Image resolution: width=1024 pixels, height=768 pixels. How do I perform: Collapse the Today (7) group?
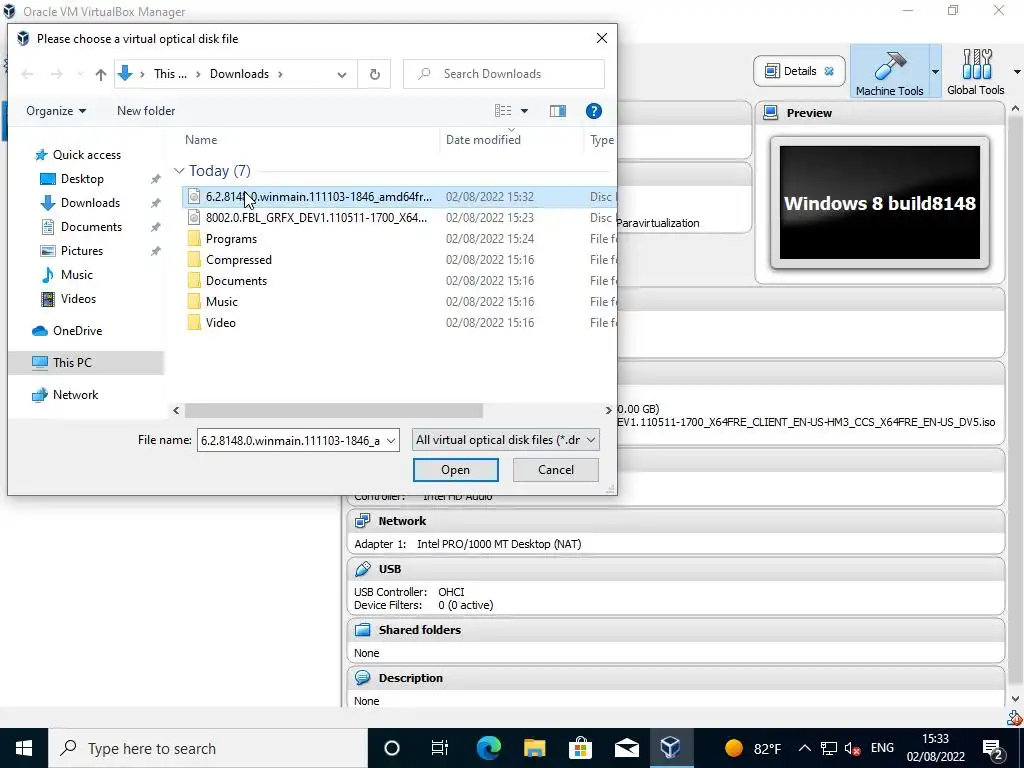tap(179, 170)
